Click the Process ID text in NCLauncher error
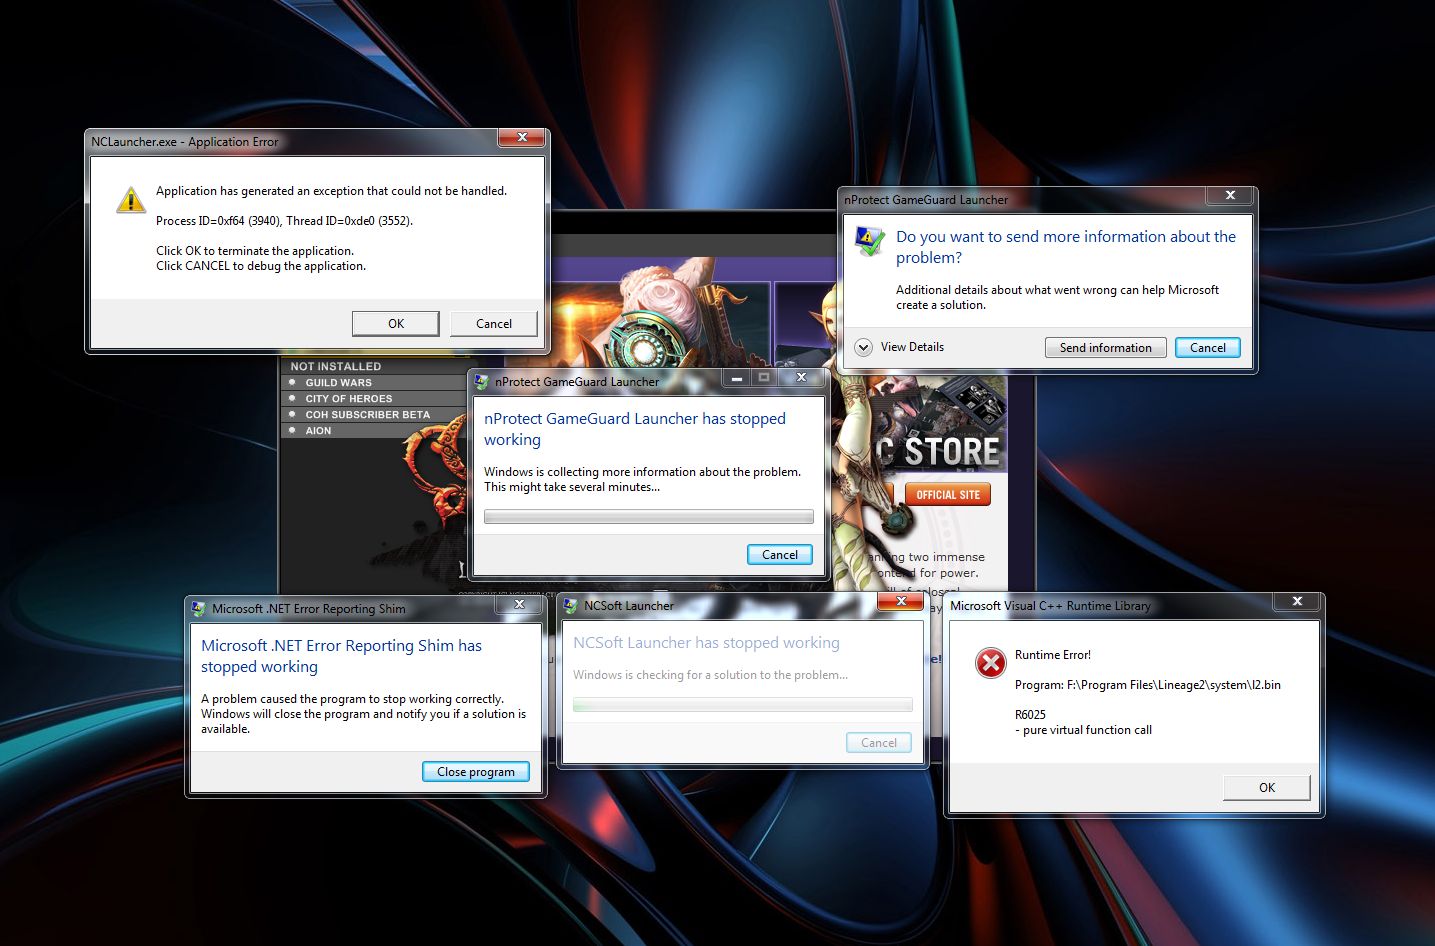 point(284,221)
